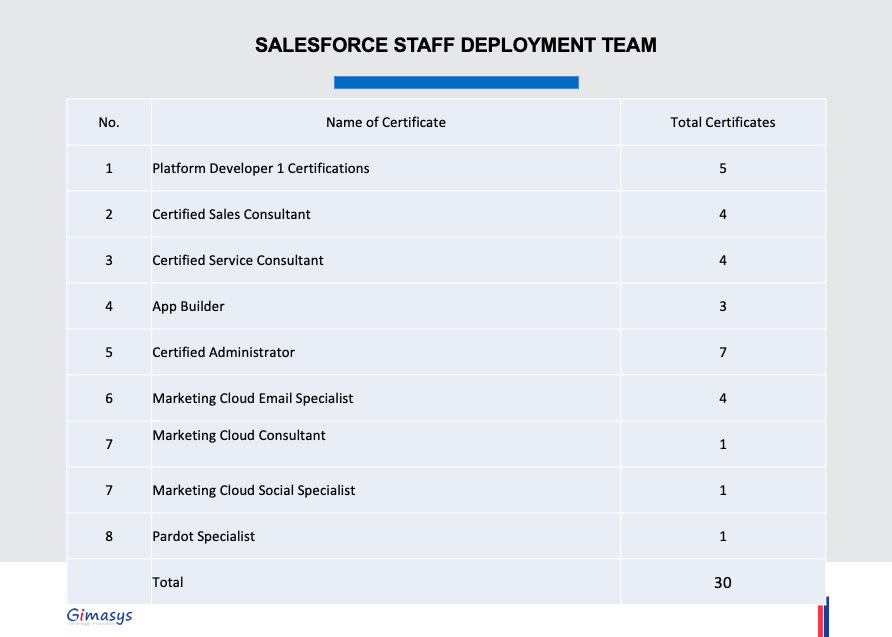Select the total value 30
This screenshot has height=637, width=892.
[x=722, y=582]
